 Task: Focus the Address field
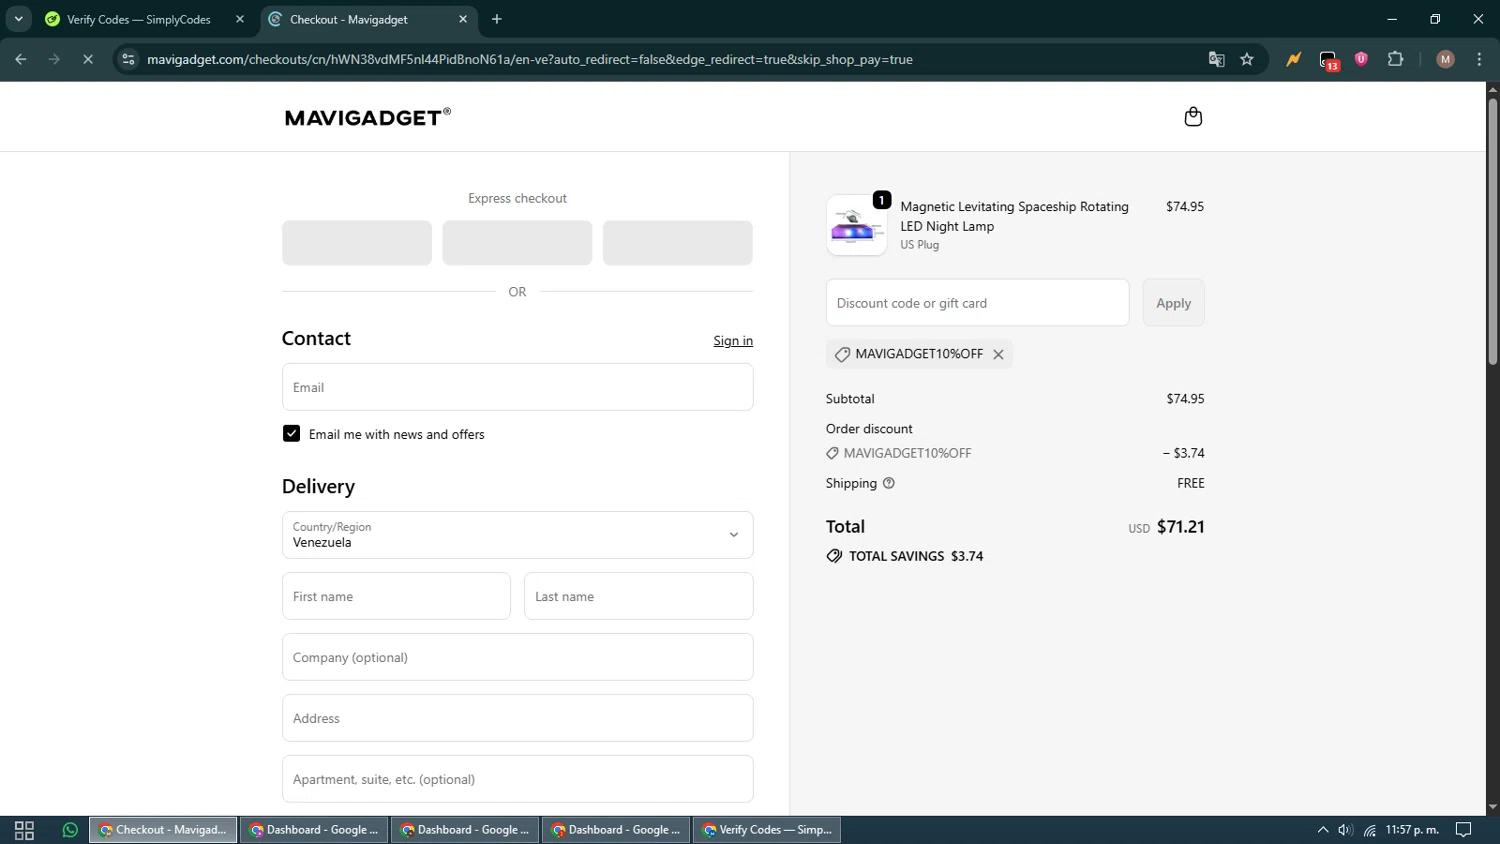[517, 718]
